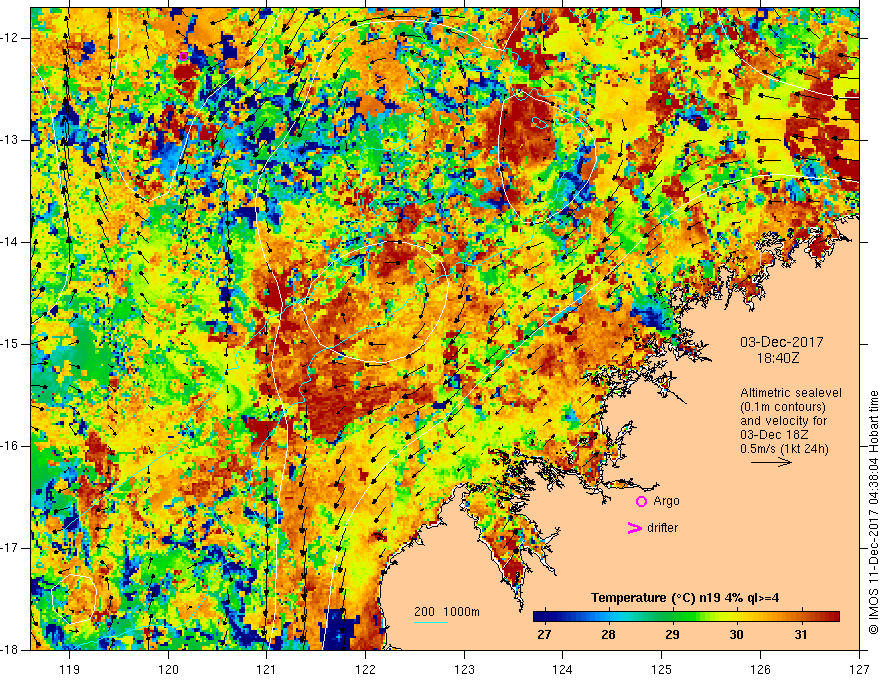Click the '28' colorbar tick label

[x=608, y=635]
